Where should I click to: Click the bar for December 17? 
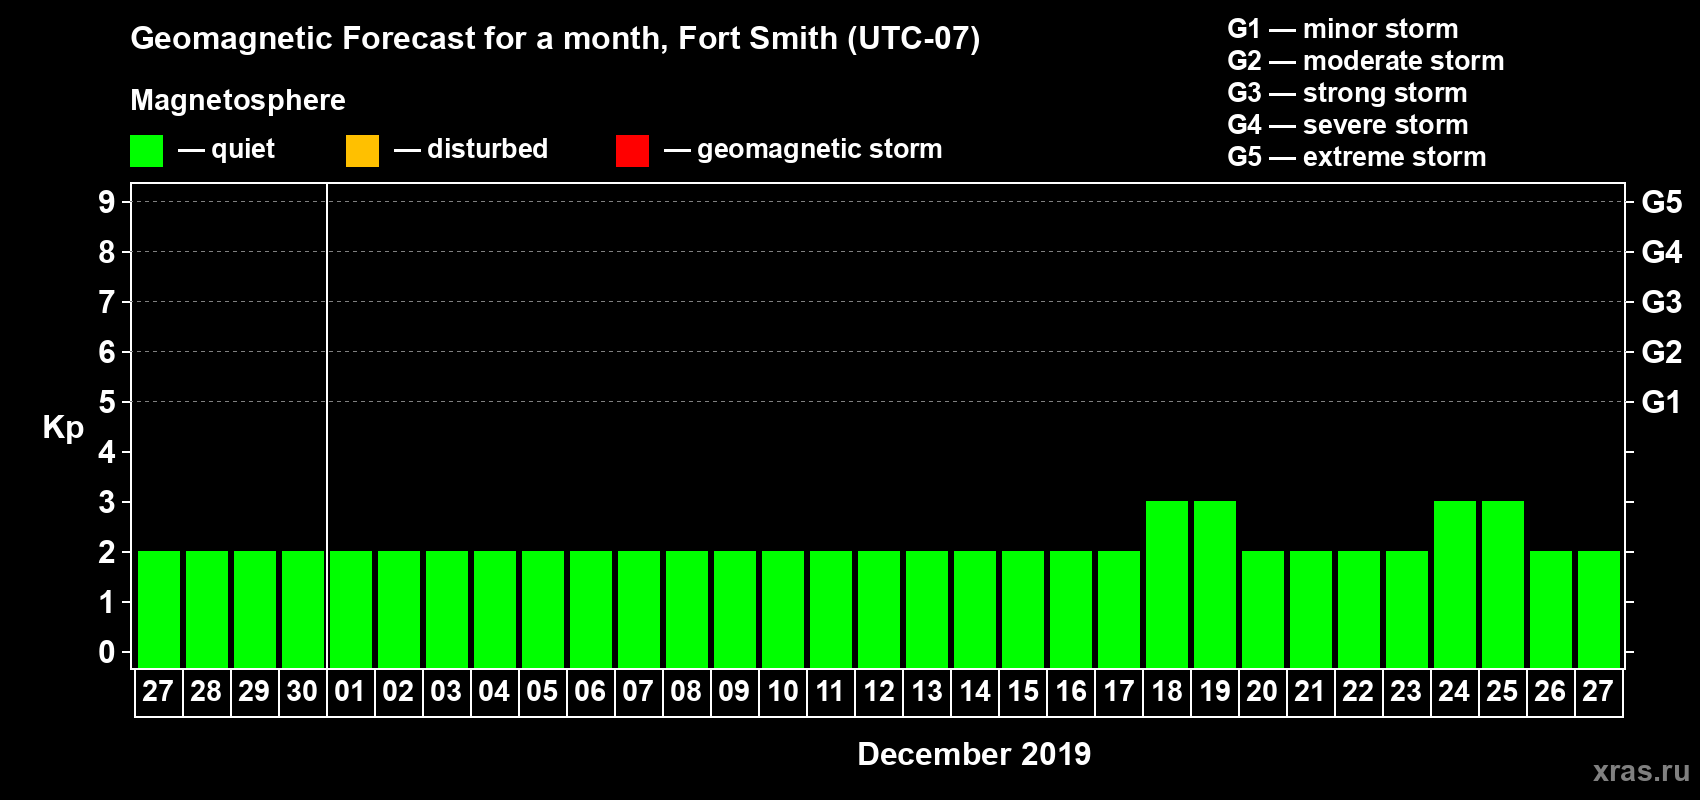(1119, 609)
